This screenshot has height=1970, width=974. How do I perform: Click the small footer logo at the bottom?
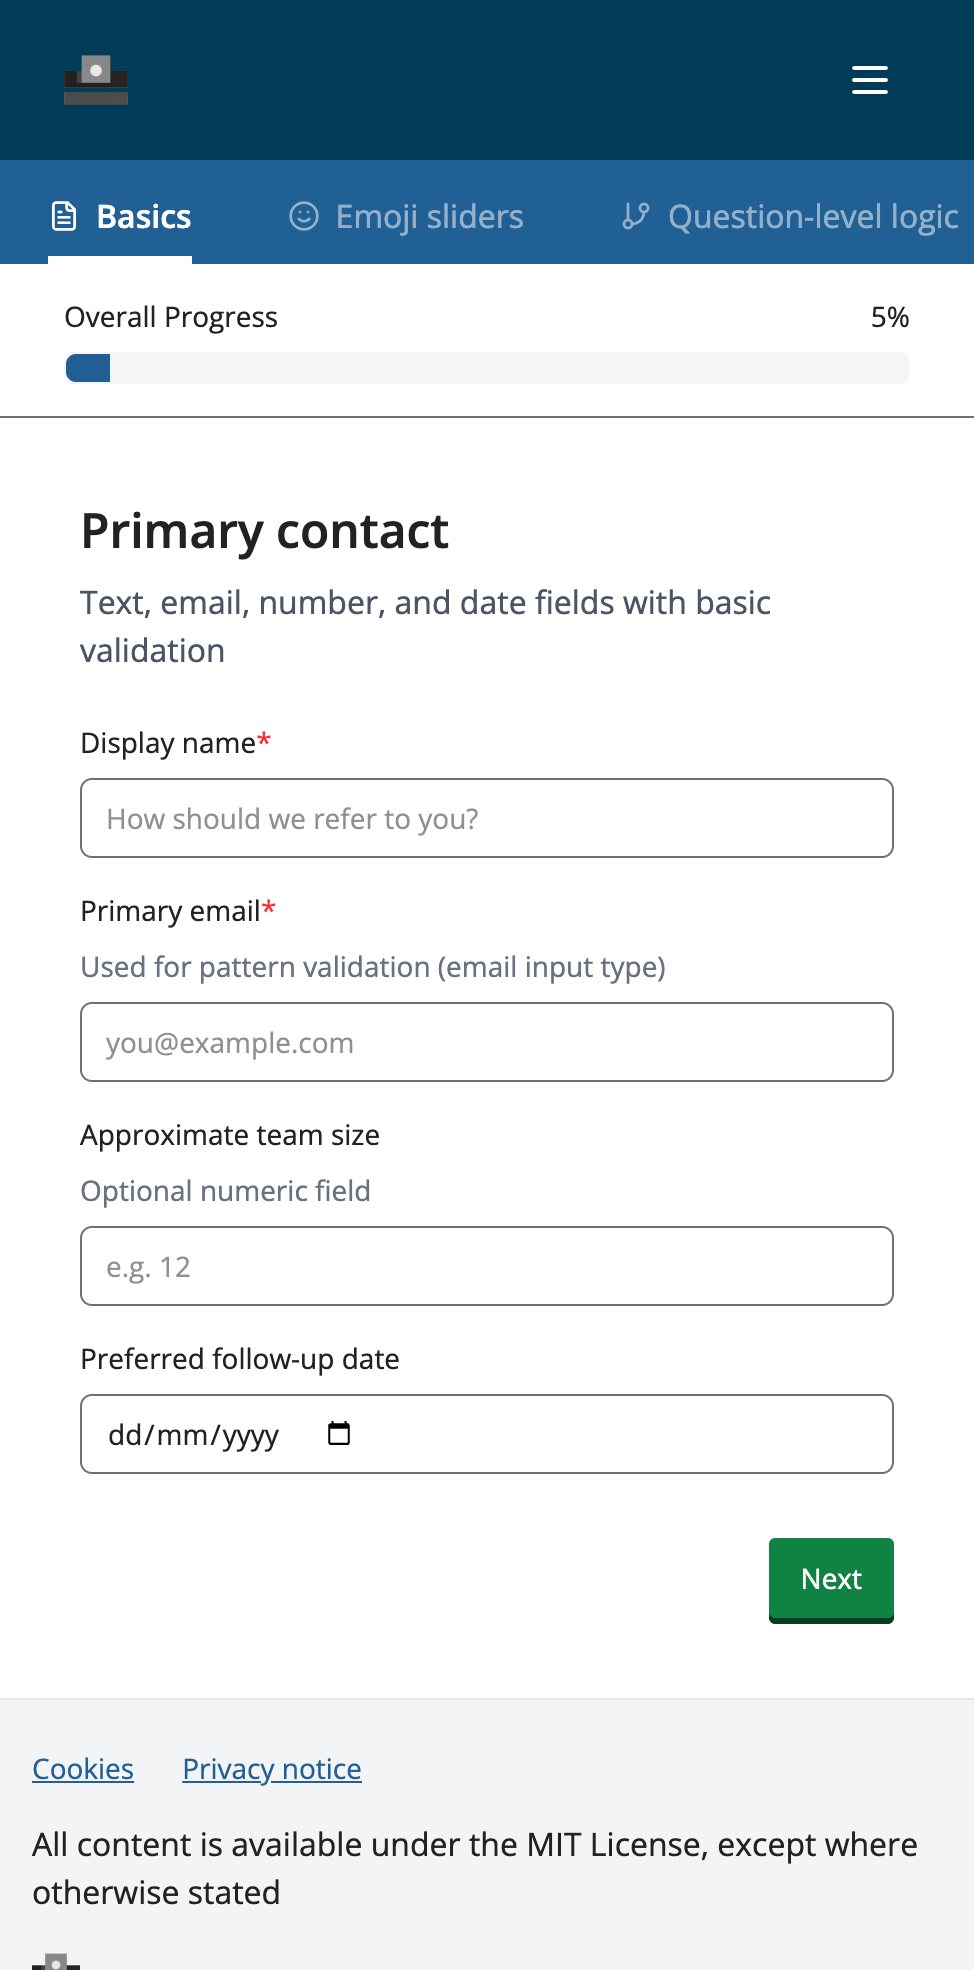click(56, 1961)
